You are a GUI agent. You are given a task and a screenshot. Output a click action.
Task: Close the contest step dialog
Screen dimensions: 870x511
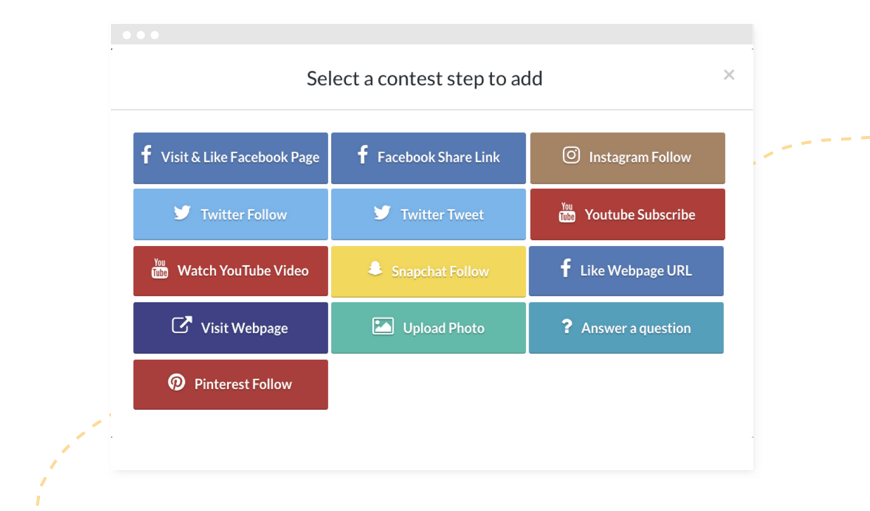(x=729, y=75)
